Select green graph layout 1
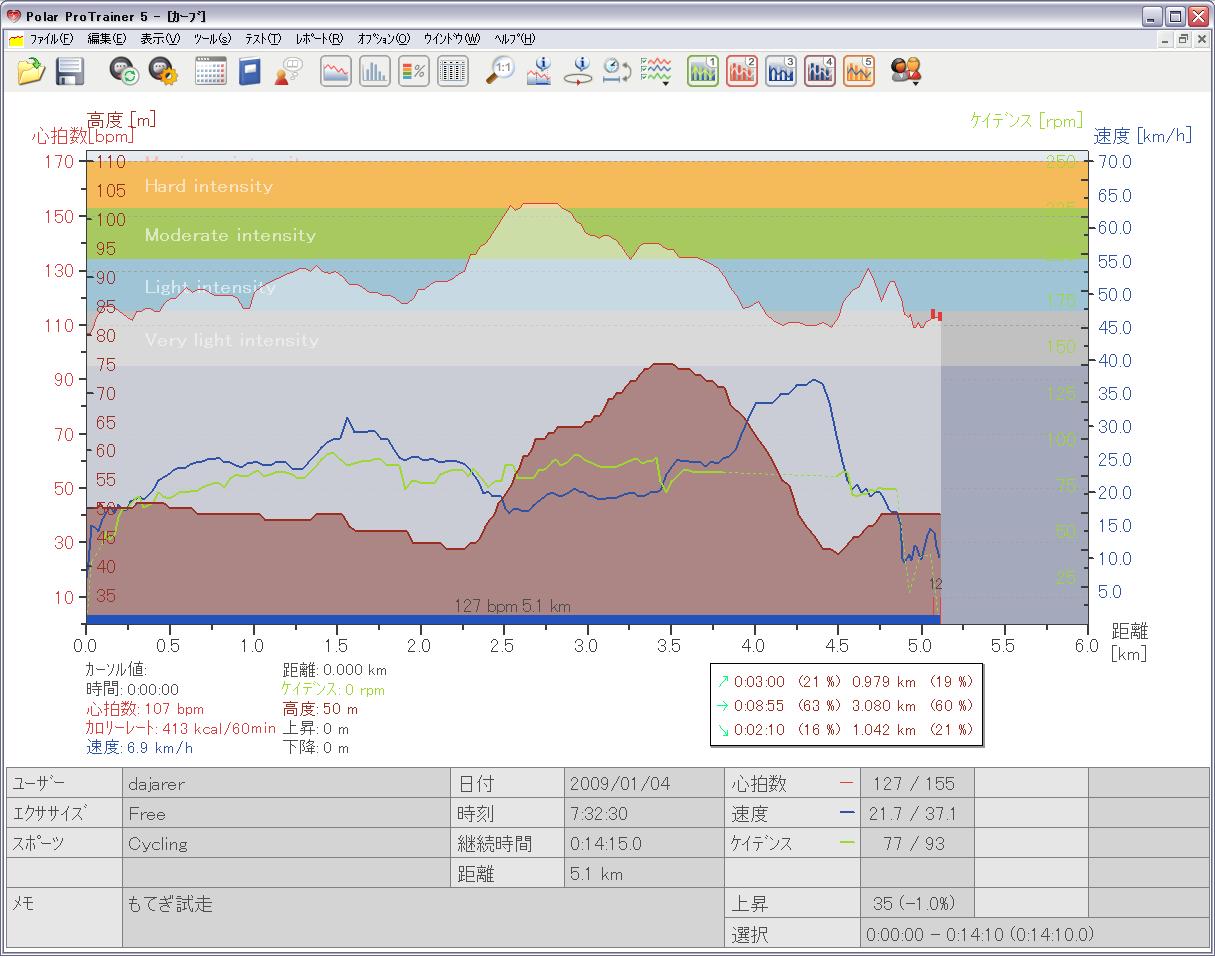This screenshot has height=958, width=1215. pyautogui.click(x=703, y=71)
